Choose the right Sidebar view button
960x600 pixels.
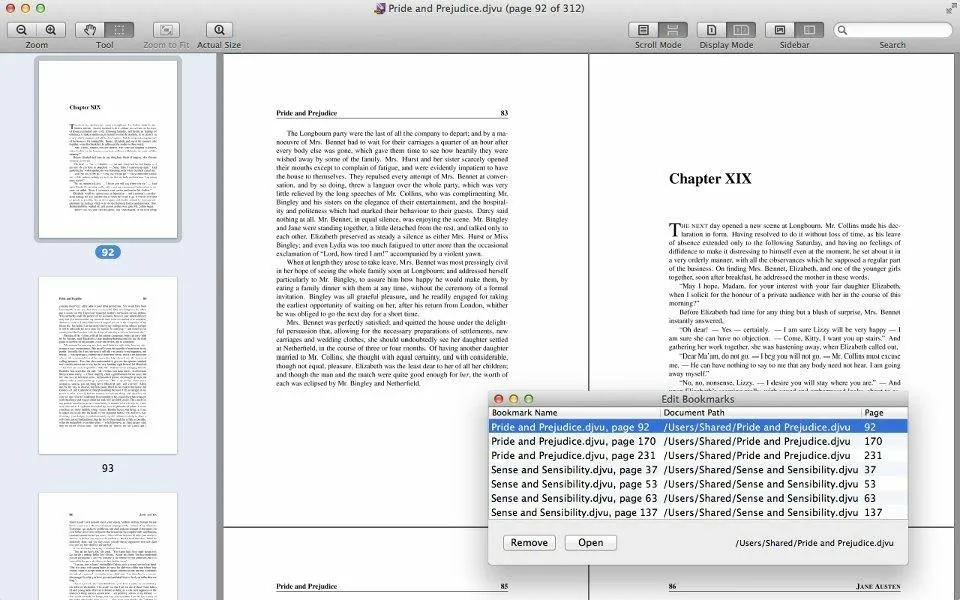[810, 31]
